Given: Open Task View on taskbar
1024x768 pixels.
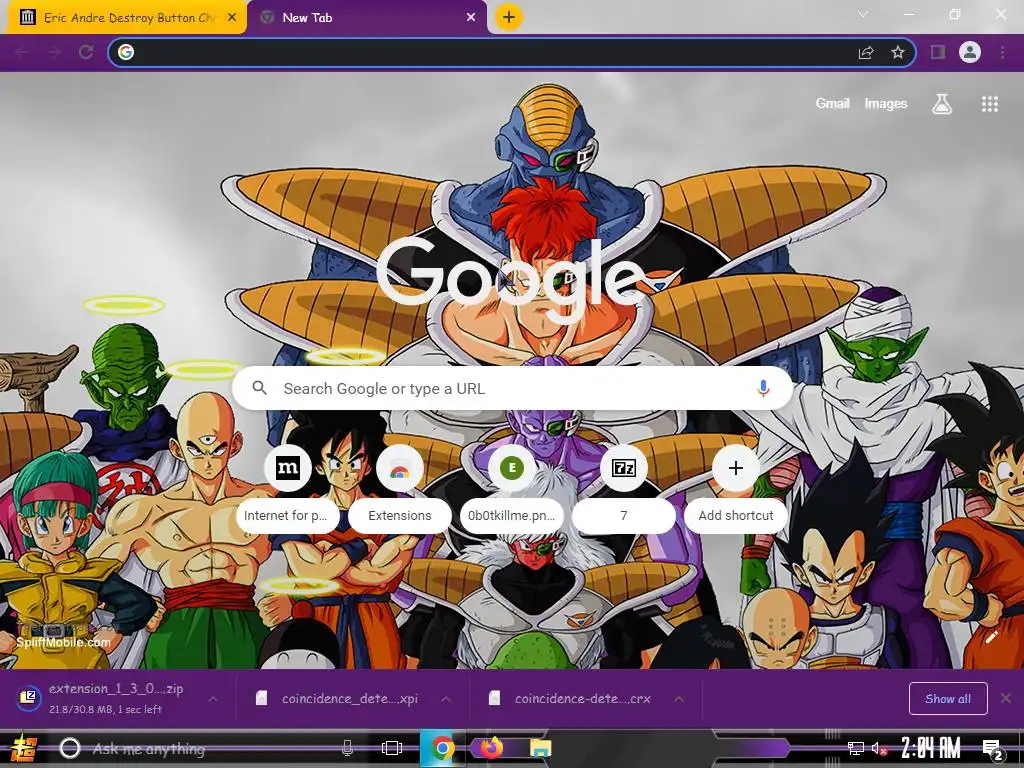Looking at the screenshot, I should [x=391, y=748].
